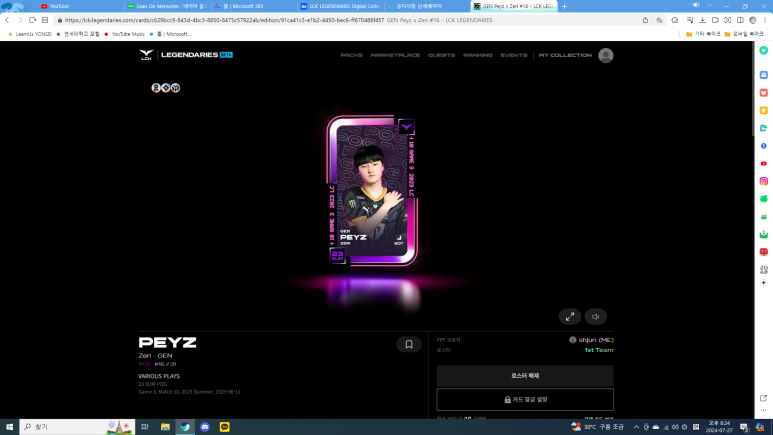Switch to the Microsoft 365 tab

point(254,6)
